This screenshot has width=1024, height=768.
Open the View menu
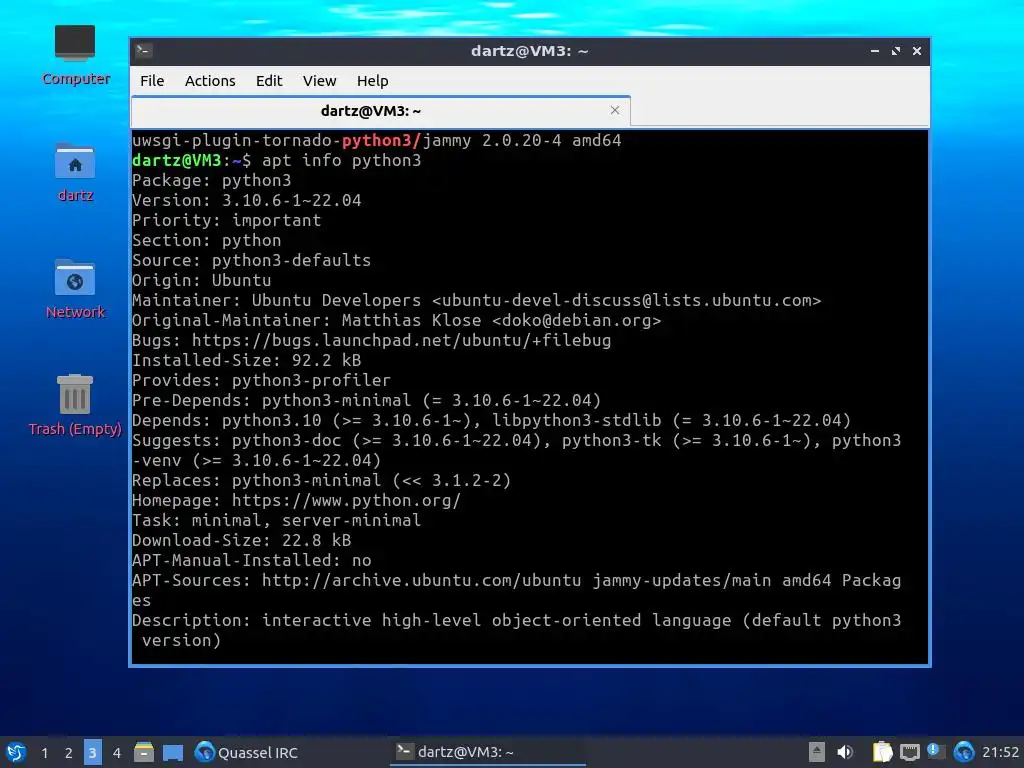(x=319, y=81)
